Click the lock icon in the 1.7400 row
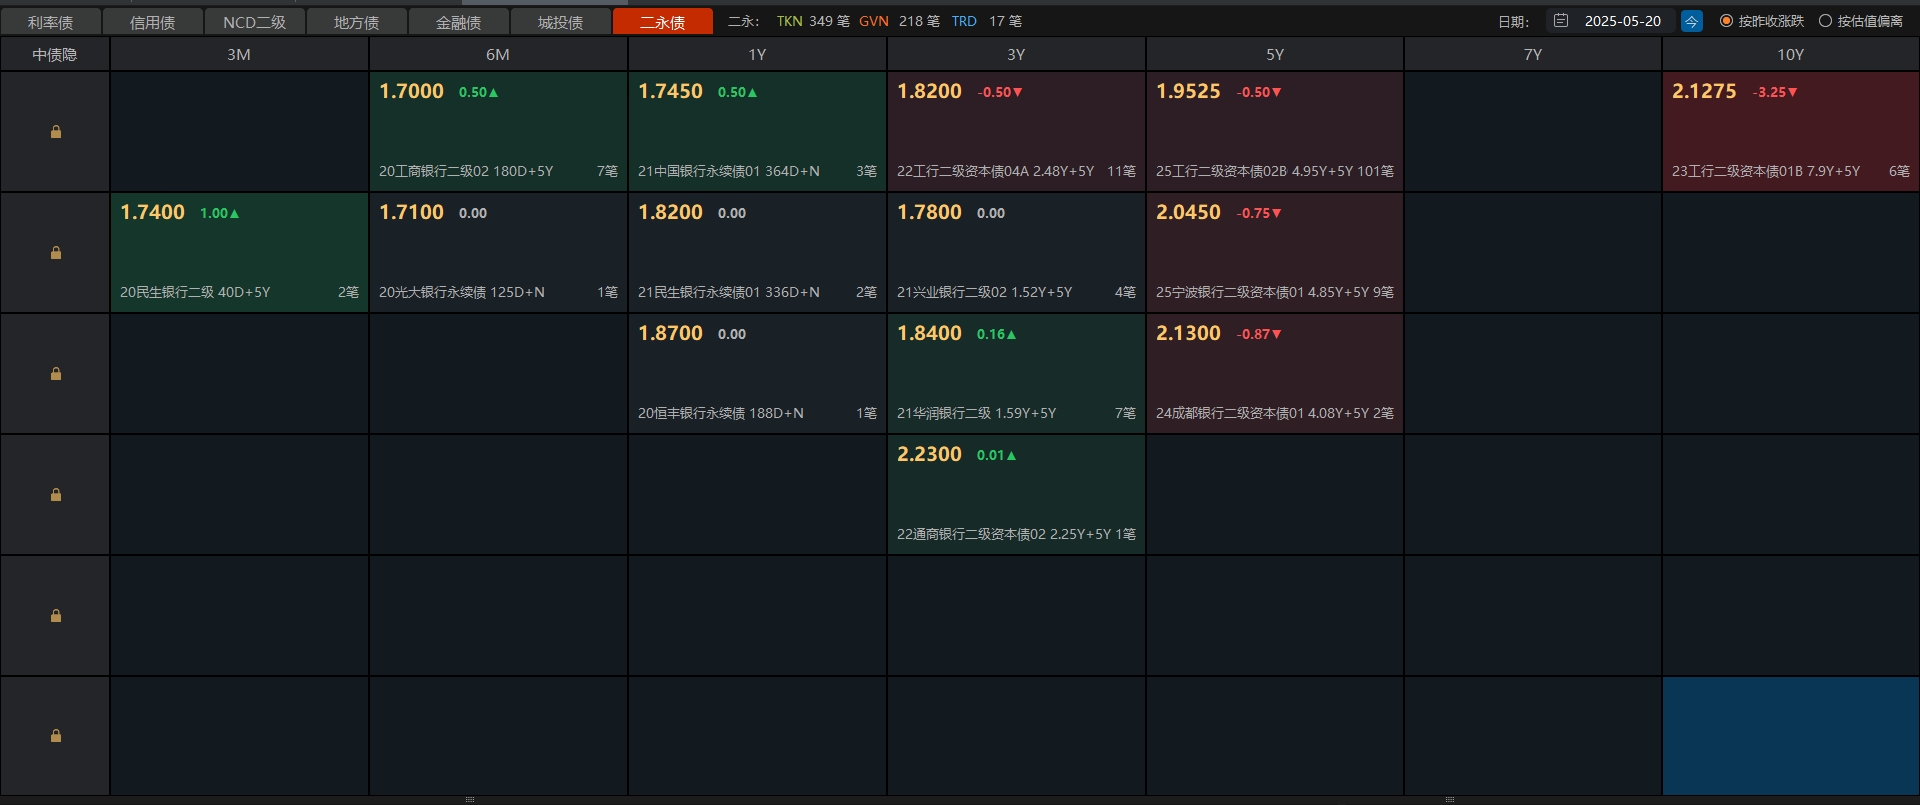 (x=56, y=253)
